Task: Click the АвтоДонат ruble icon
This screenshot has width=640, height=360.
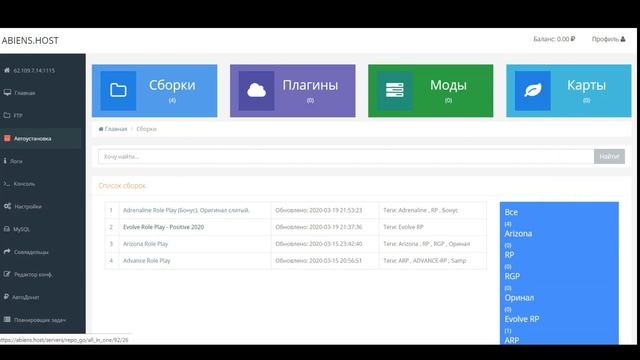Action: pos(6,297)
